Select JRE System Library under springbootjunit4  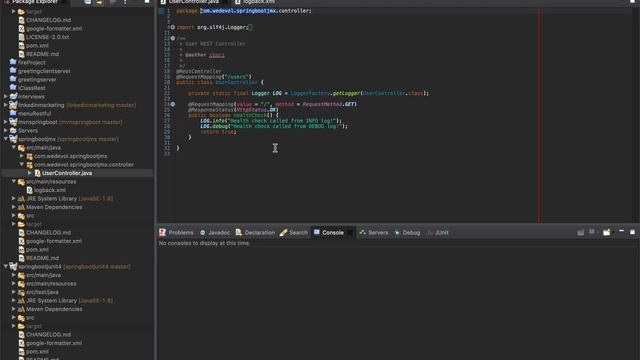click(69, 300)
